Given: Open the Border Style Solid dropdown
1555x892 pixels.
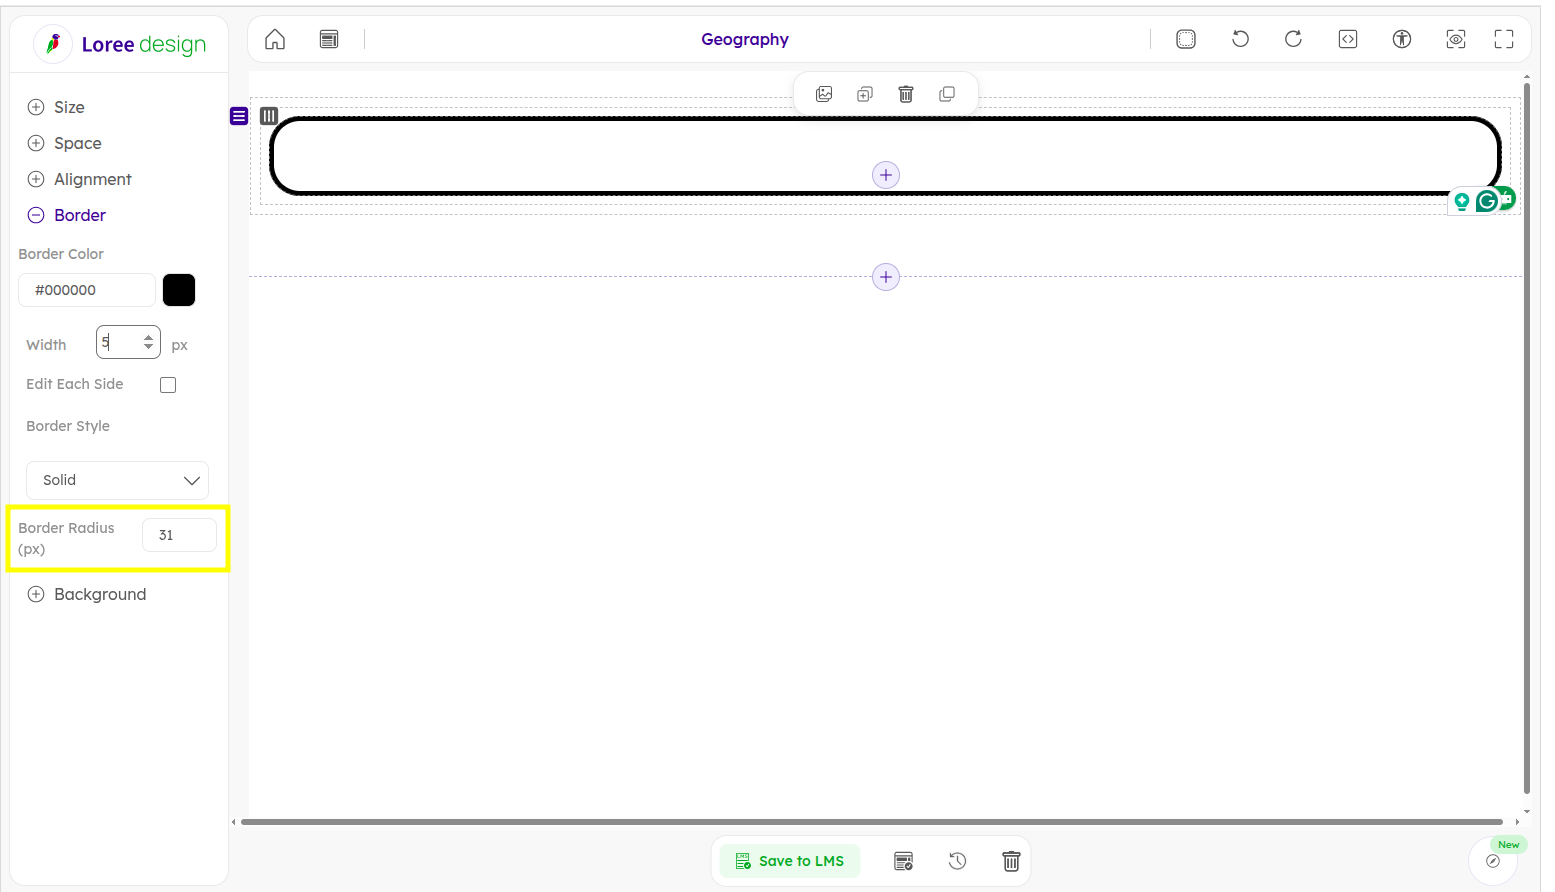Looking at the screenshot, I should [118, 480].
